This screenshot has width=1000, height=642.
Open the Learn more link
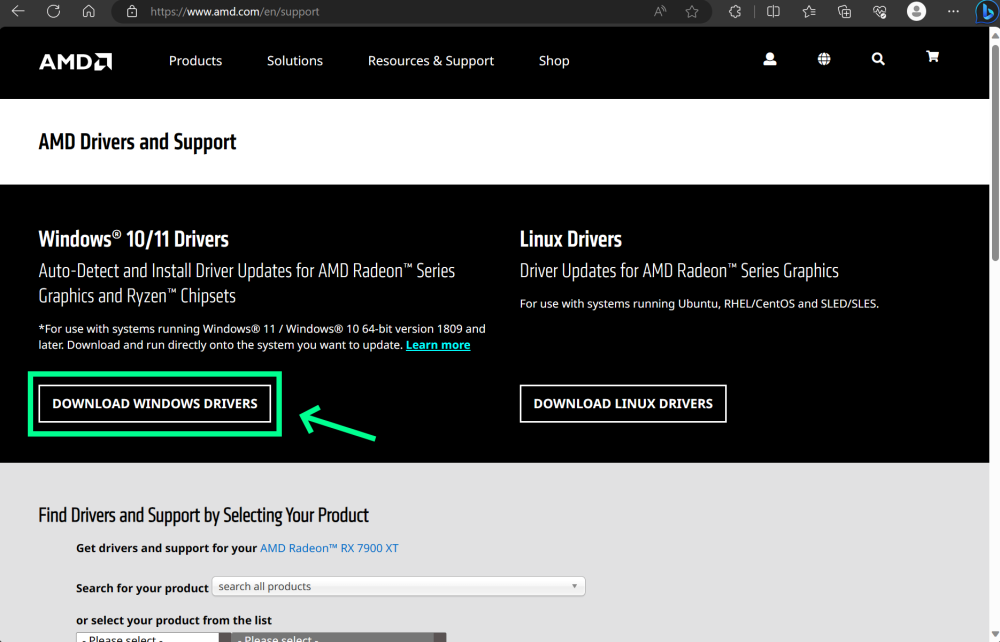438,345
